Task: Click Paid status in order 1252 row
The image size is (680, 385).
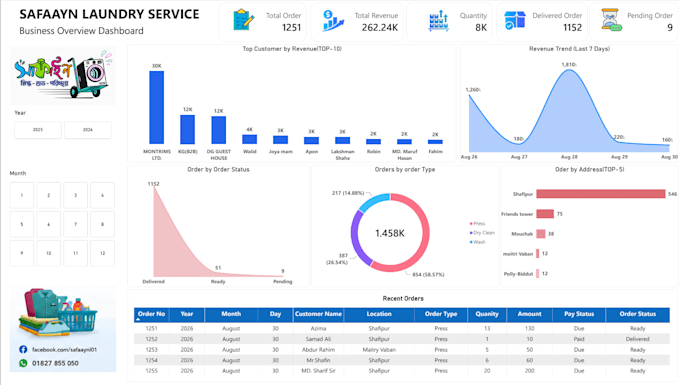Action: [x=579, y=339]
